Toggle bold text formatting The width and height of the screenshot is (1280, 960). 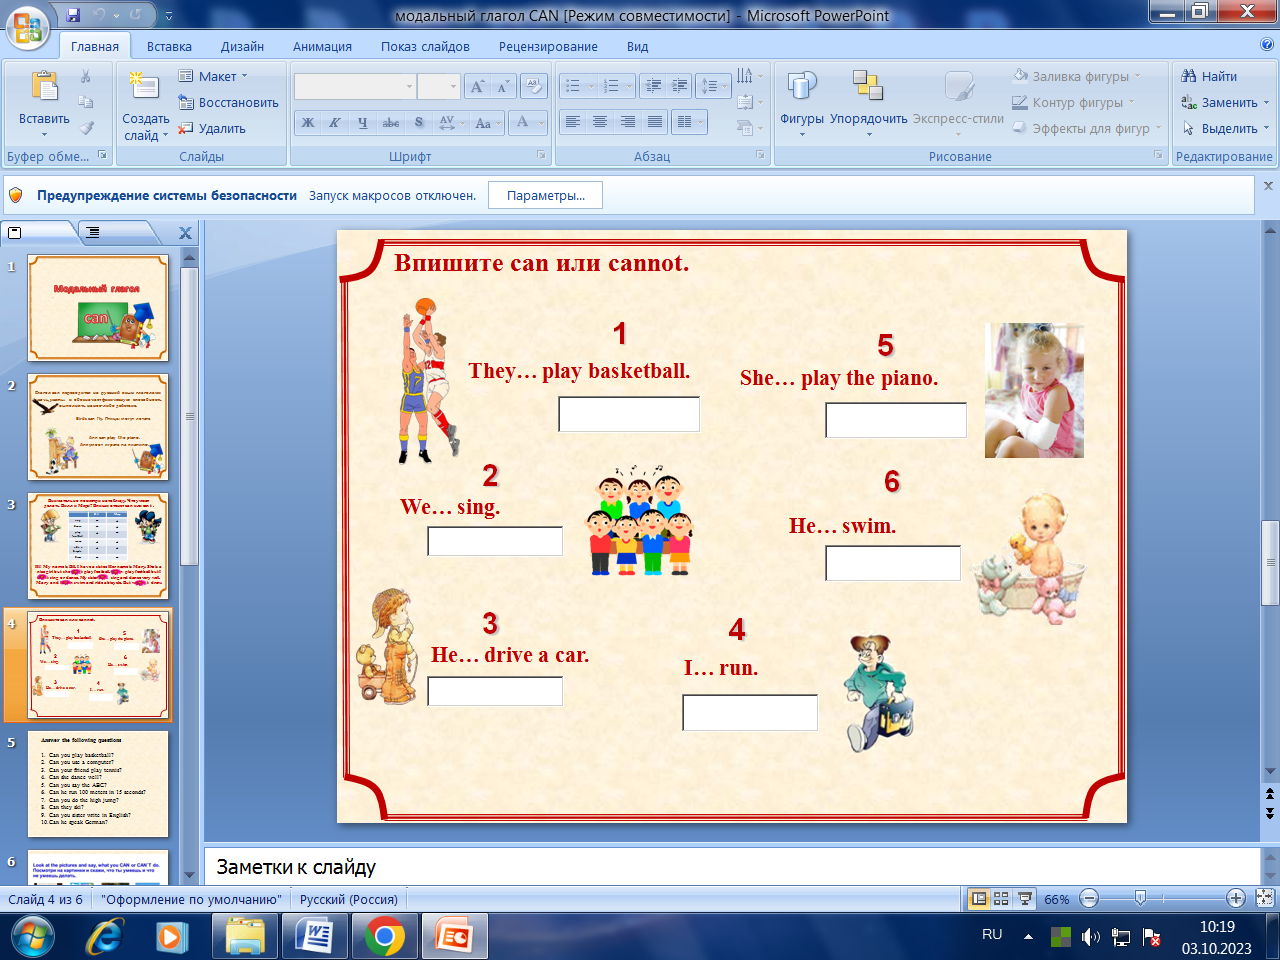point(308,123)
